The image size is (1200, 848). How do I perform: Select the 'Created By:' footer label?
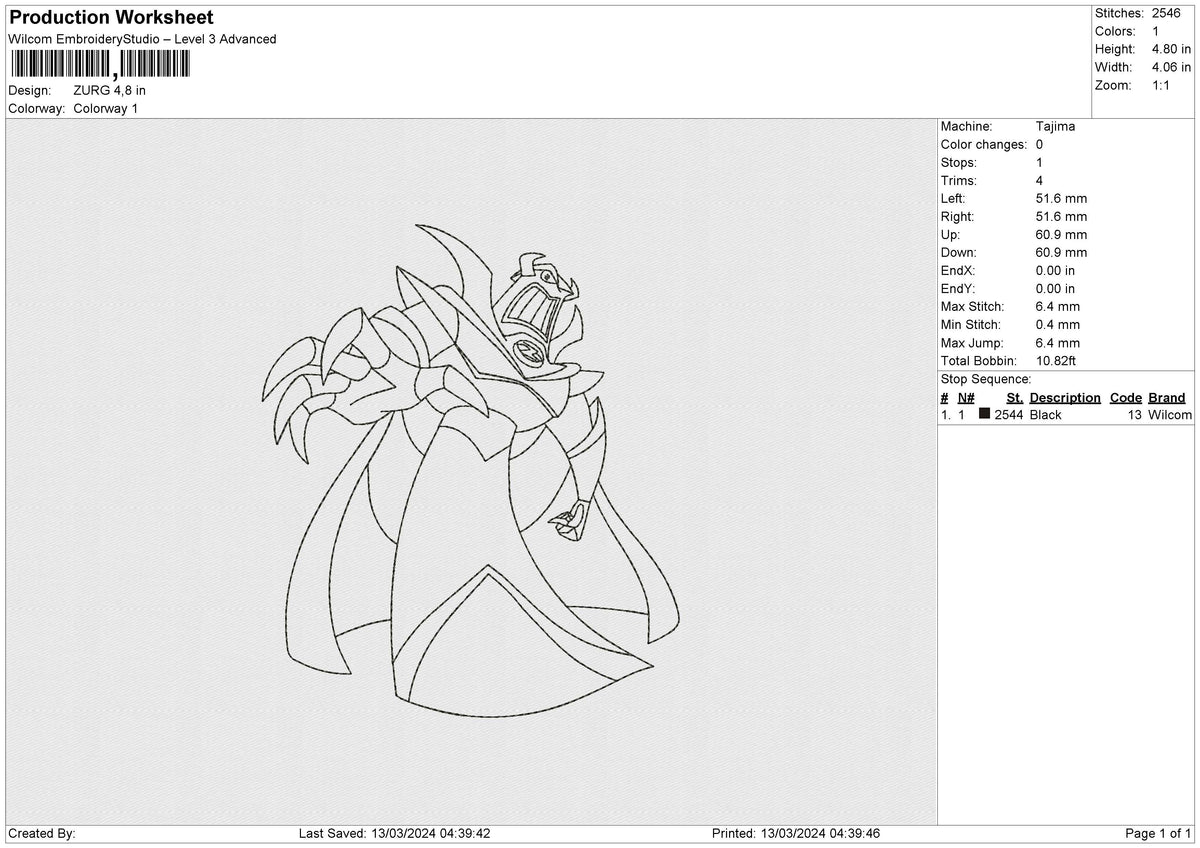point(42,833)
